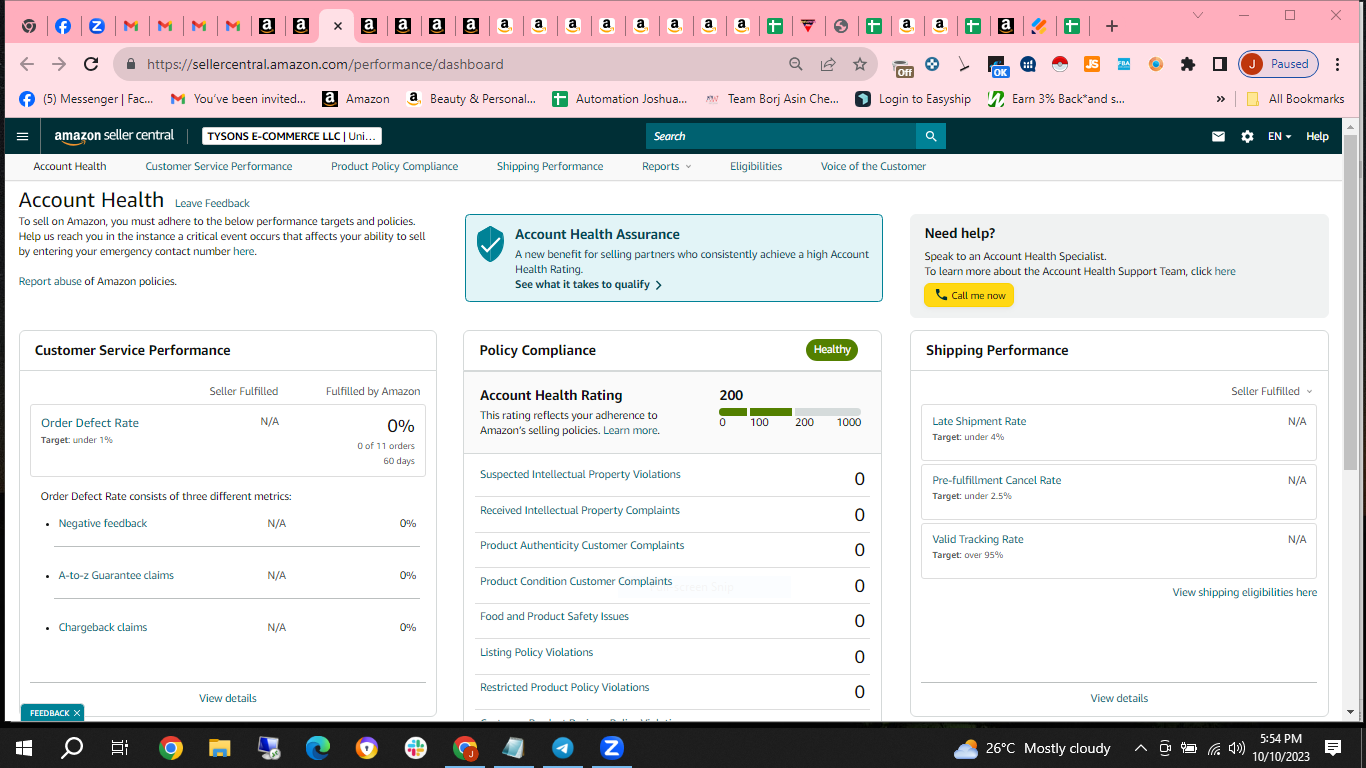Open the Late Shipment Rate link
The image size is (1366, 768).
[979, 421]
